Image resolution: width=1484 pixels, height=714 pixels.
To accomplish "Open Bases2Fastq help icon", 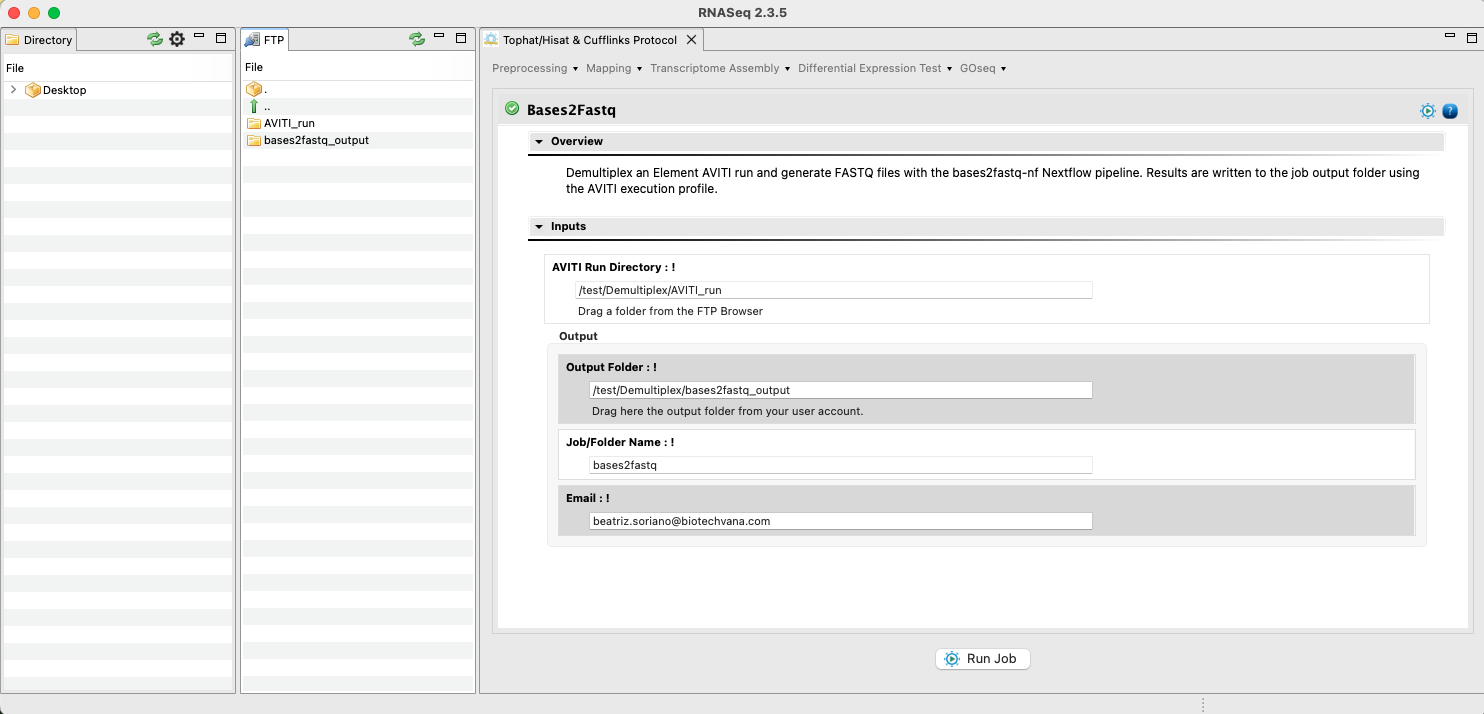I will coord(1450,111).
